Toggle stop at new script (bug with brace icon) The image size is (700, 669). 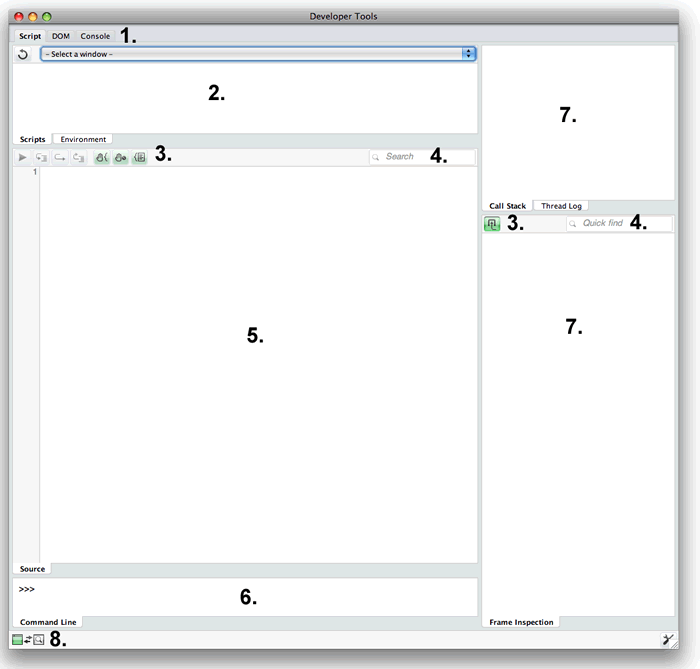(x=102, y=157)
